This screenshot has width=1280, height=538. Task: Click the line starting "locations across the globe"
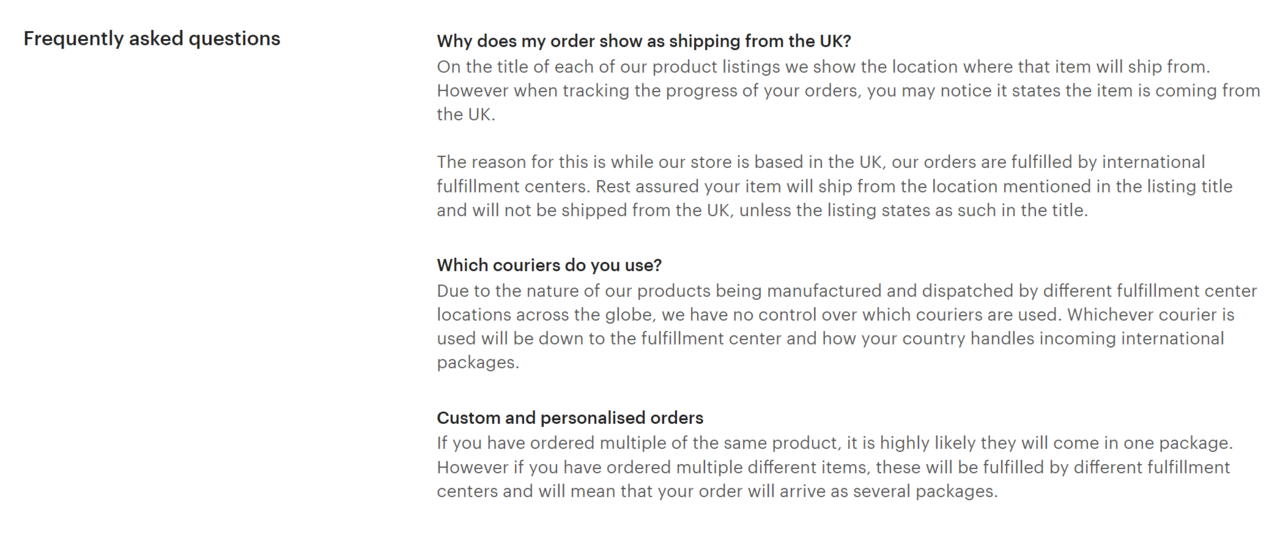tap(835, 315)
